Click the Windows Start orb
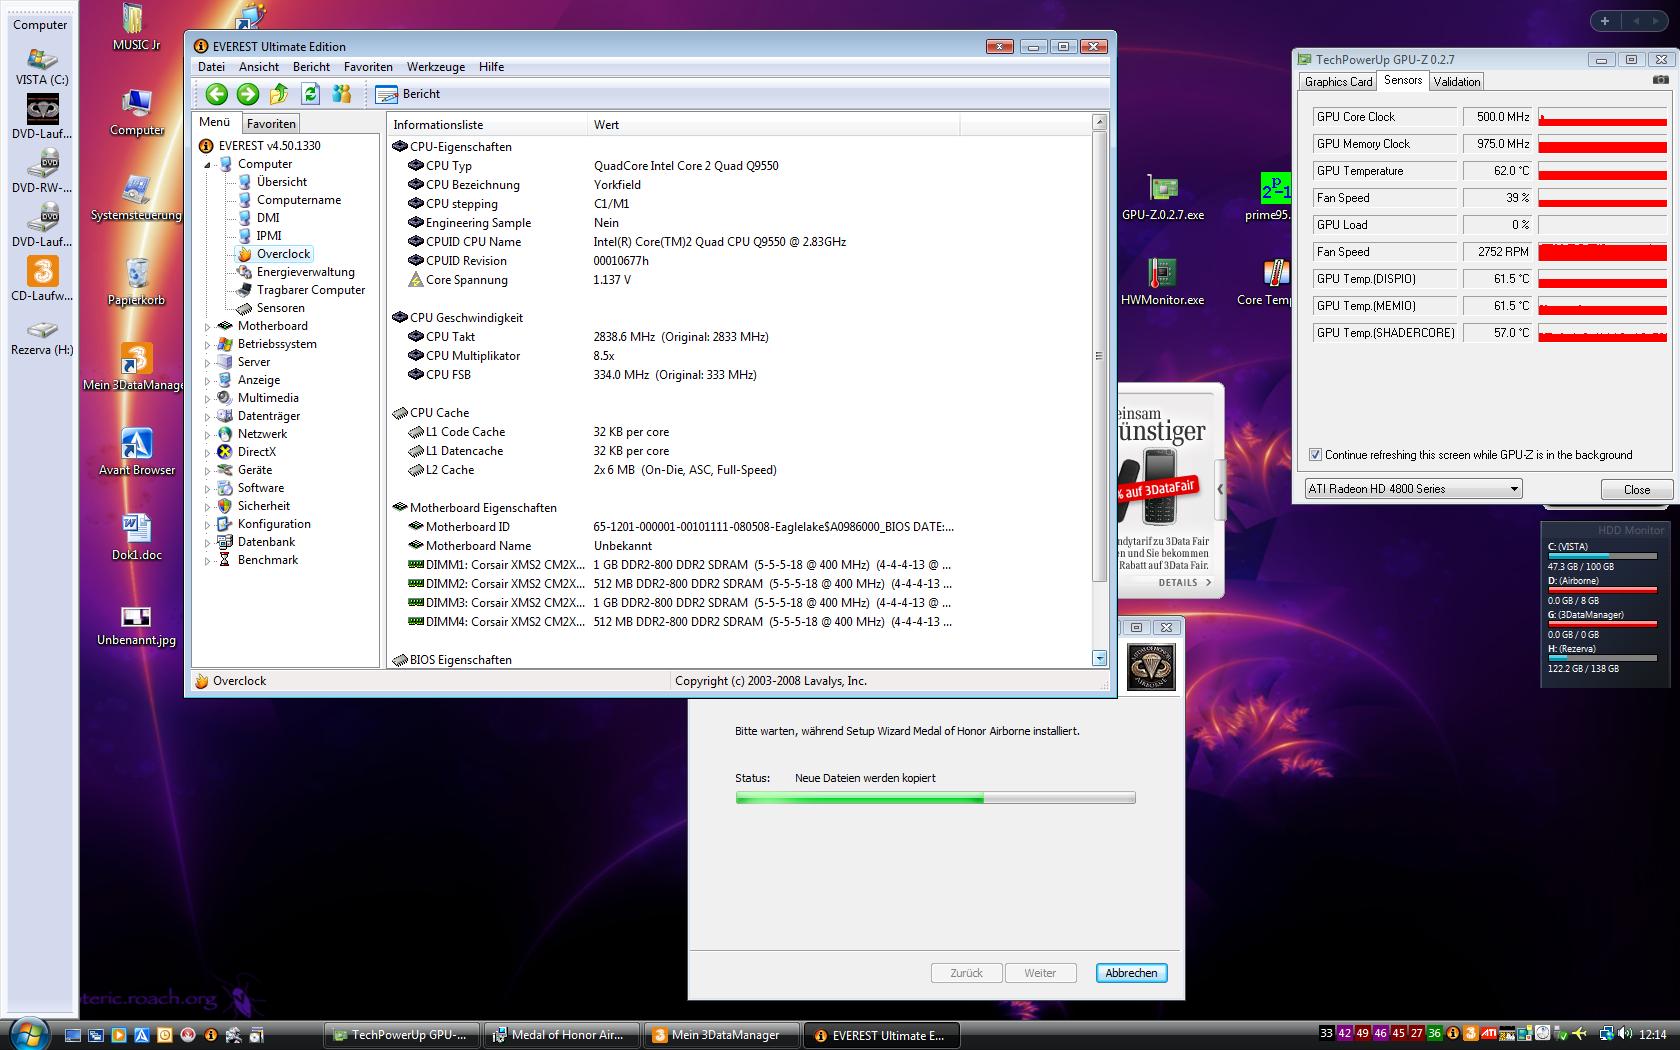The height and width of the screenshot is (1050, 1680). 28,1032
